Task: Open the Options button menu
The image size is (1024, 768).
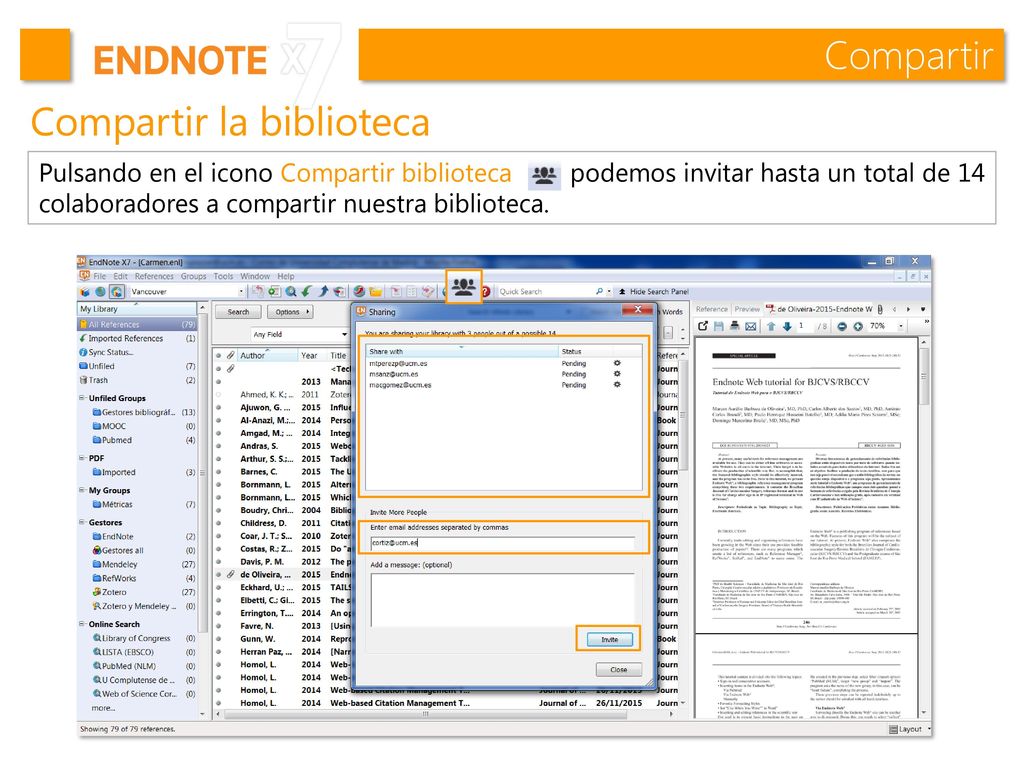Action: [291, 312]
